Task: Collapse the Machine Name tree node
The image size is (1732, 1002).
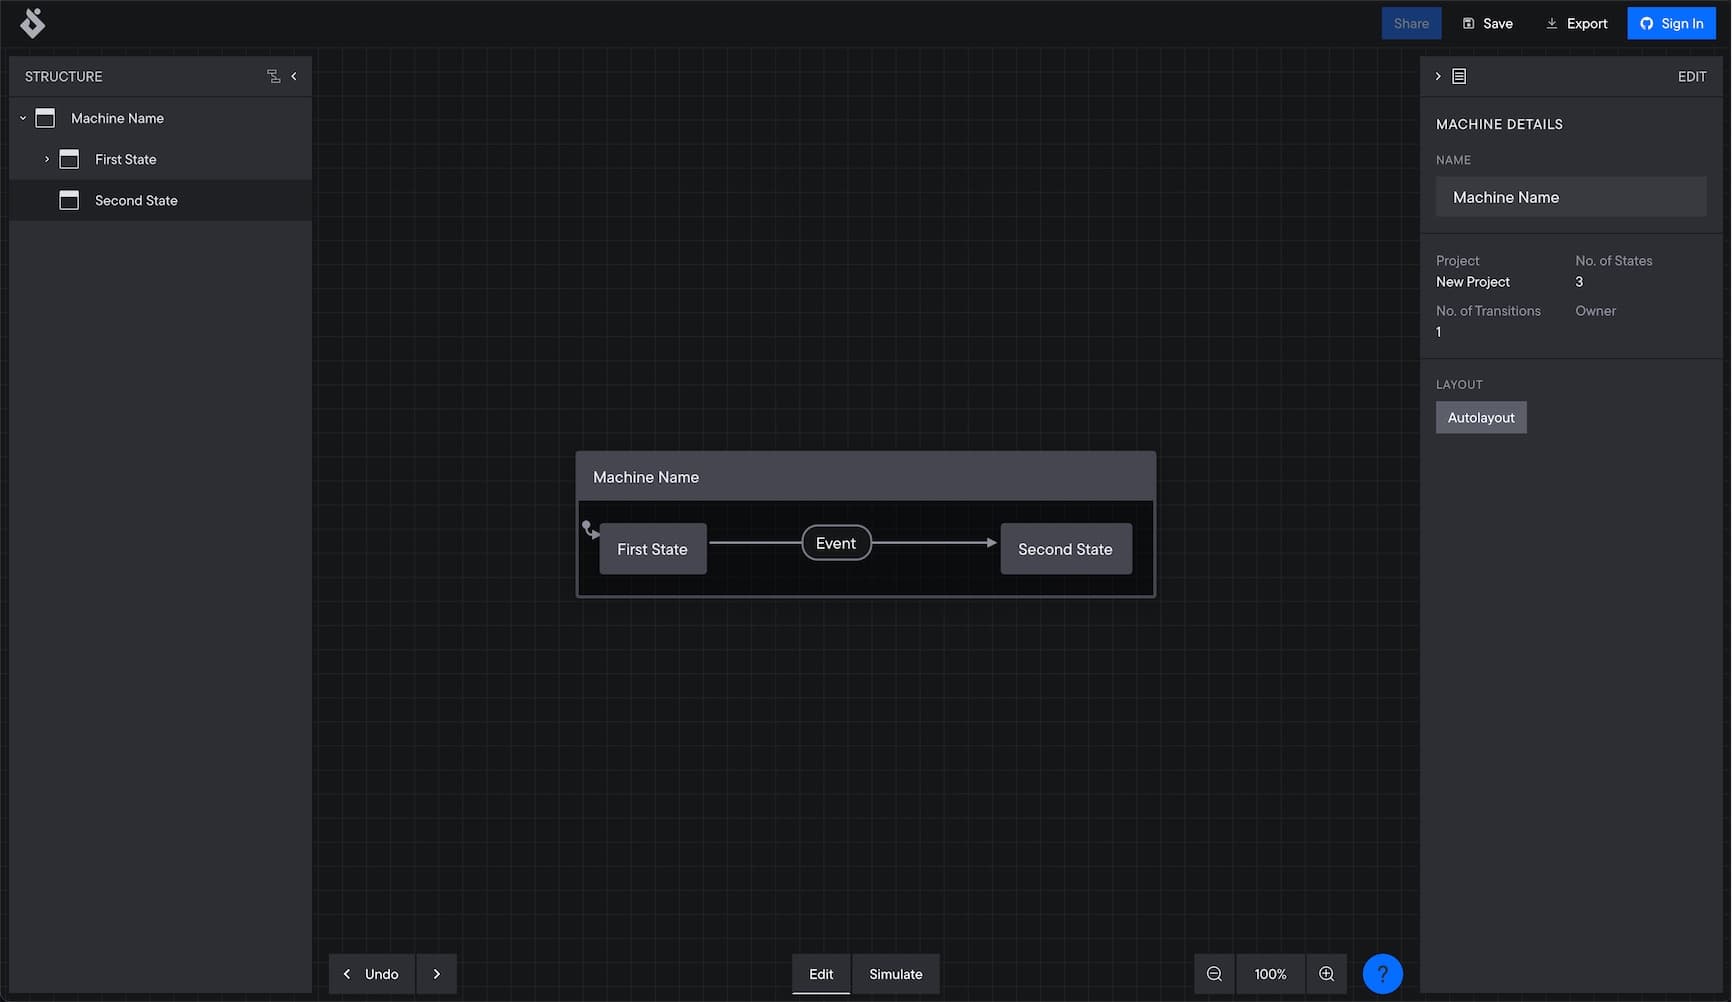Action: [22, 117]
